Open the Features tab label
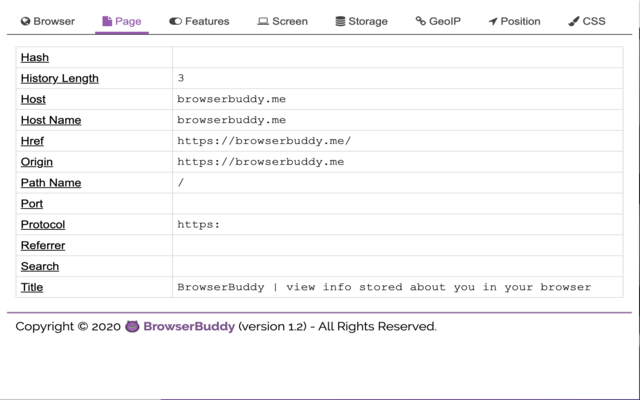Image resolution: width=640 pixels, height=400 pixels. click(x=207, y=21)
